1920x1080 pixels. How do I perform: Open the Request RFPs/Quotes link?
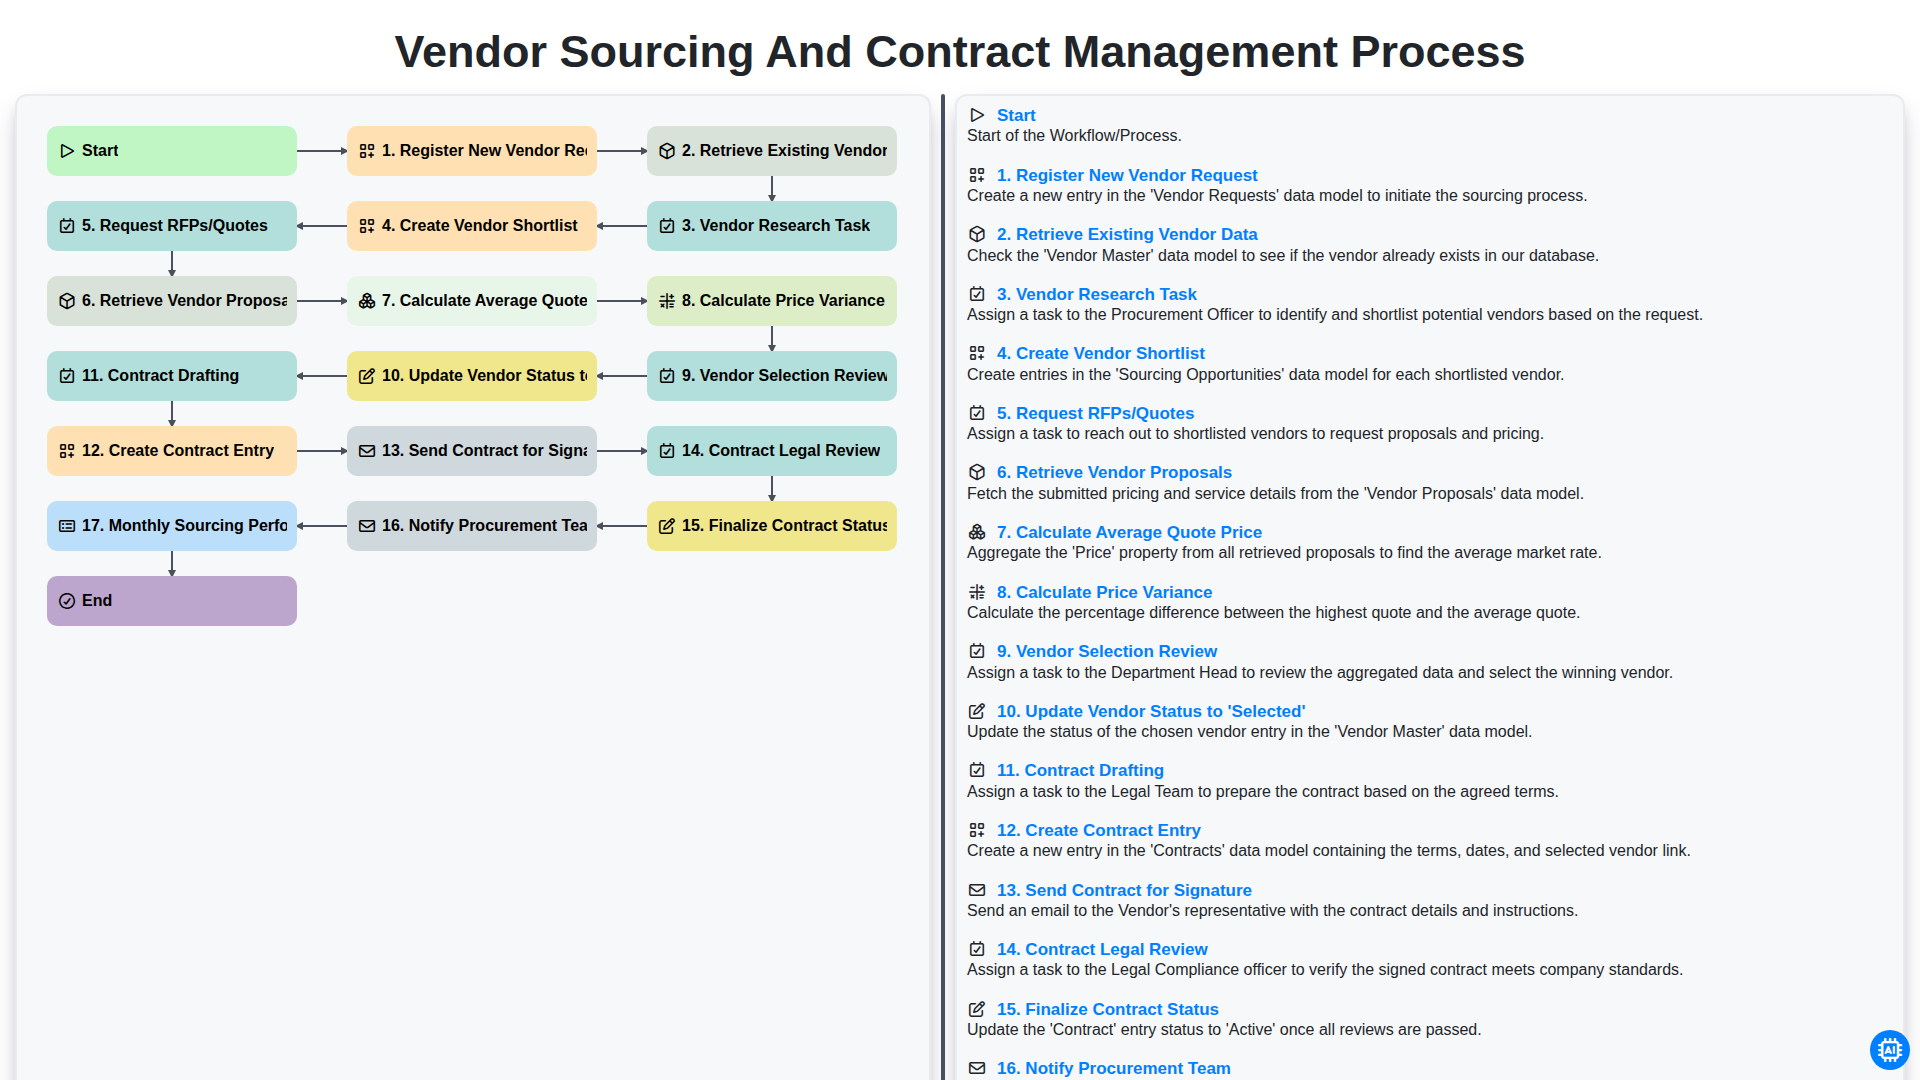click(x=1095, y=413)
